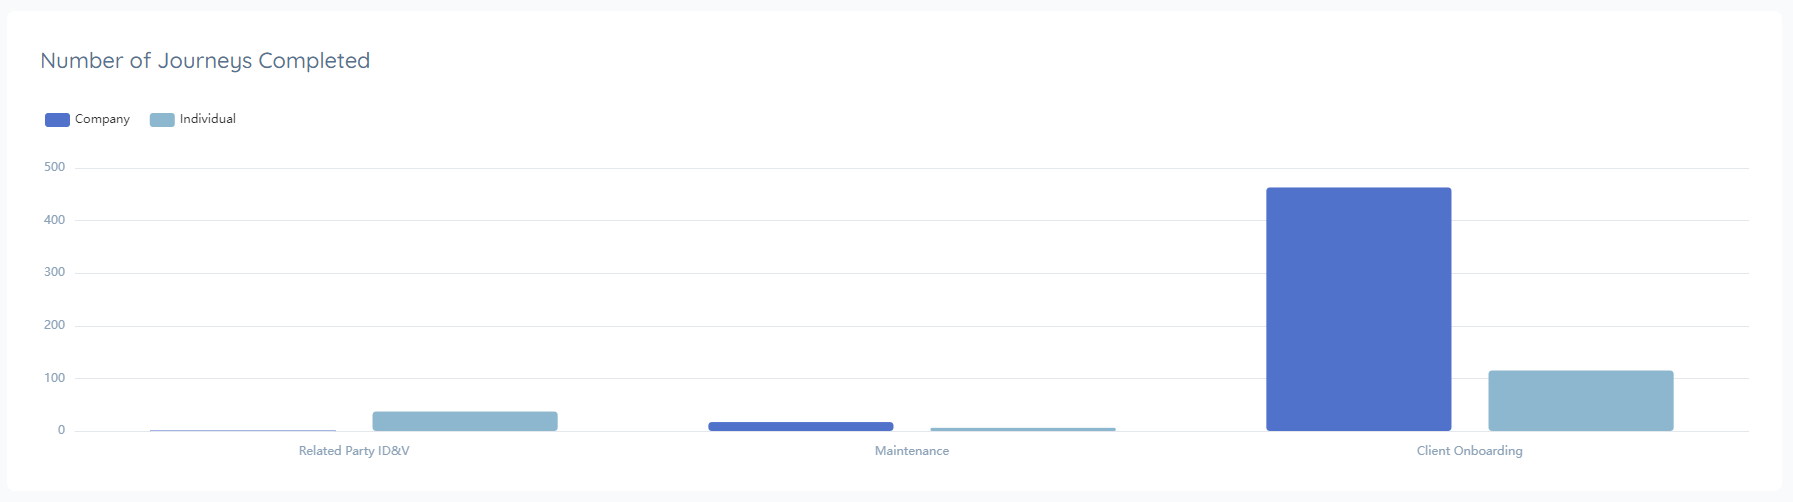Click the 400 value on the y-axis
Image resolution: width=1793 pixels, height=502 pixels.
click(55, 220)
